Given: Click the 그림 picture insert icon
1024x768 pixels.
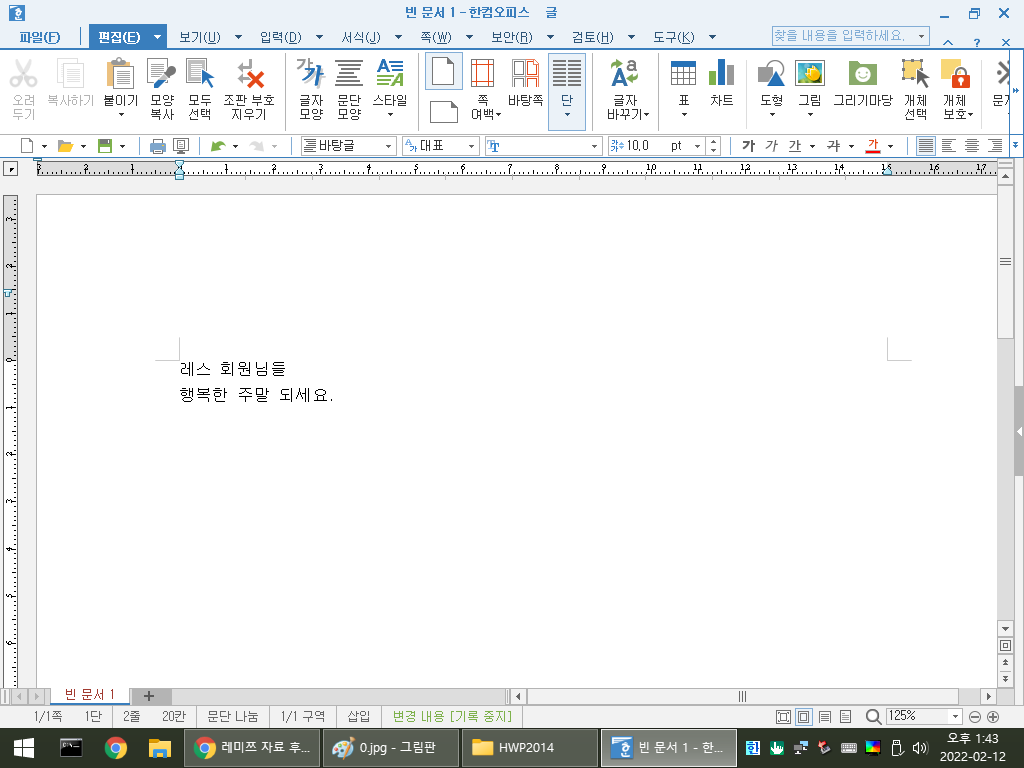Looking at the screenshot, I should click(x=810, y=87).
